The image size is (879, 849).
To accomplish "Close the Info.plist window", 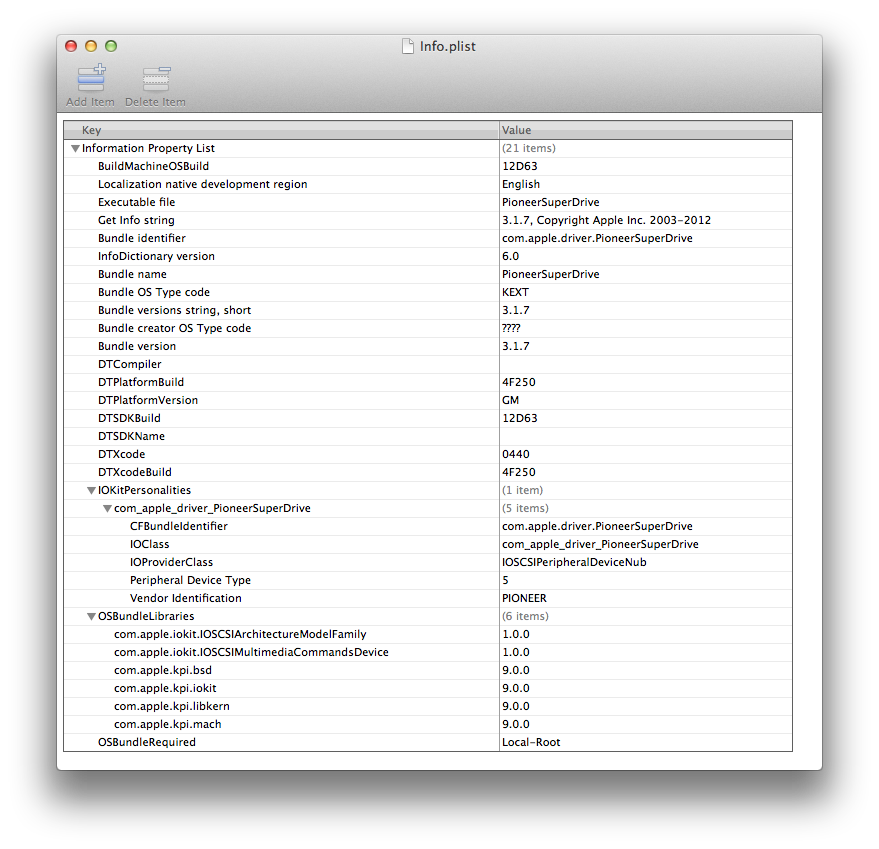I will click(71, 46).
